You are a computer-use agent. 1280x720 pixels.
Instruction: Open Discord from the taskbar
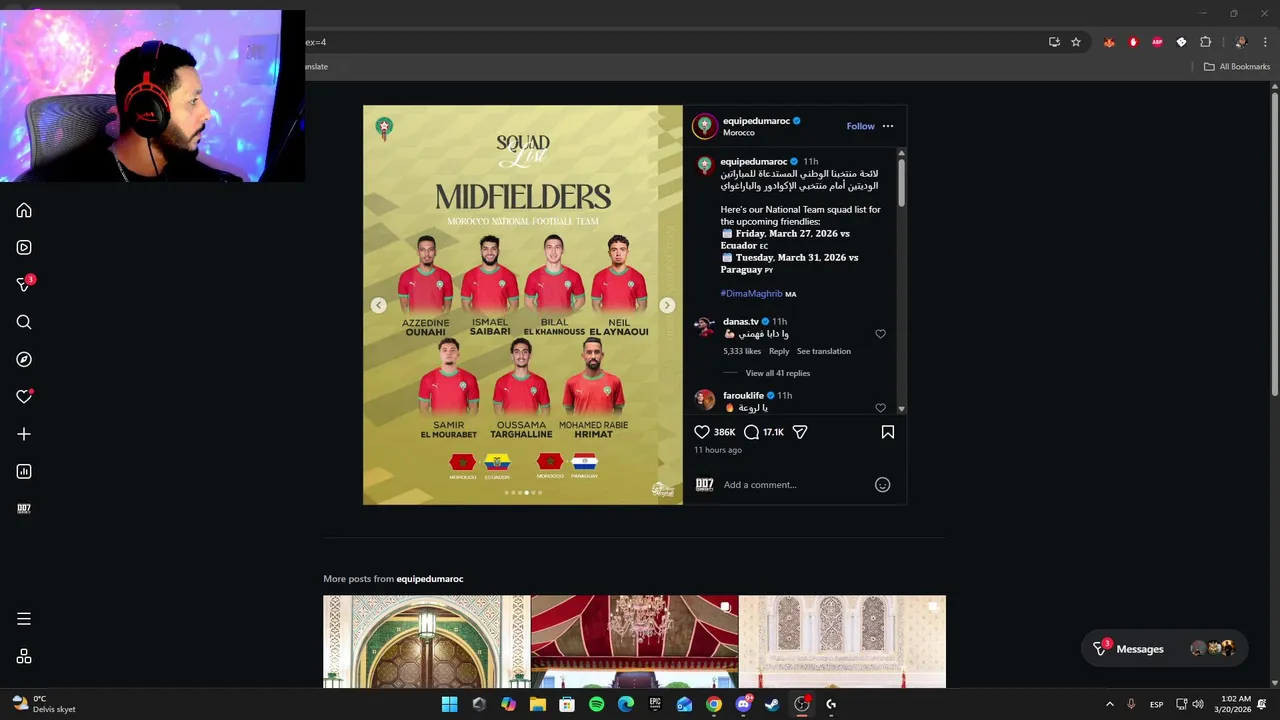(743, 704)
